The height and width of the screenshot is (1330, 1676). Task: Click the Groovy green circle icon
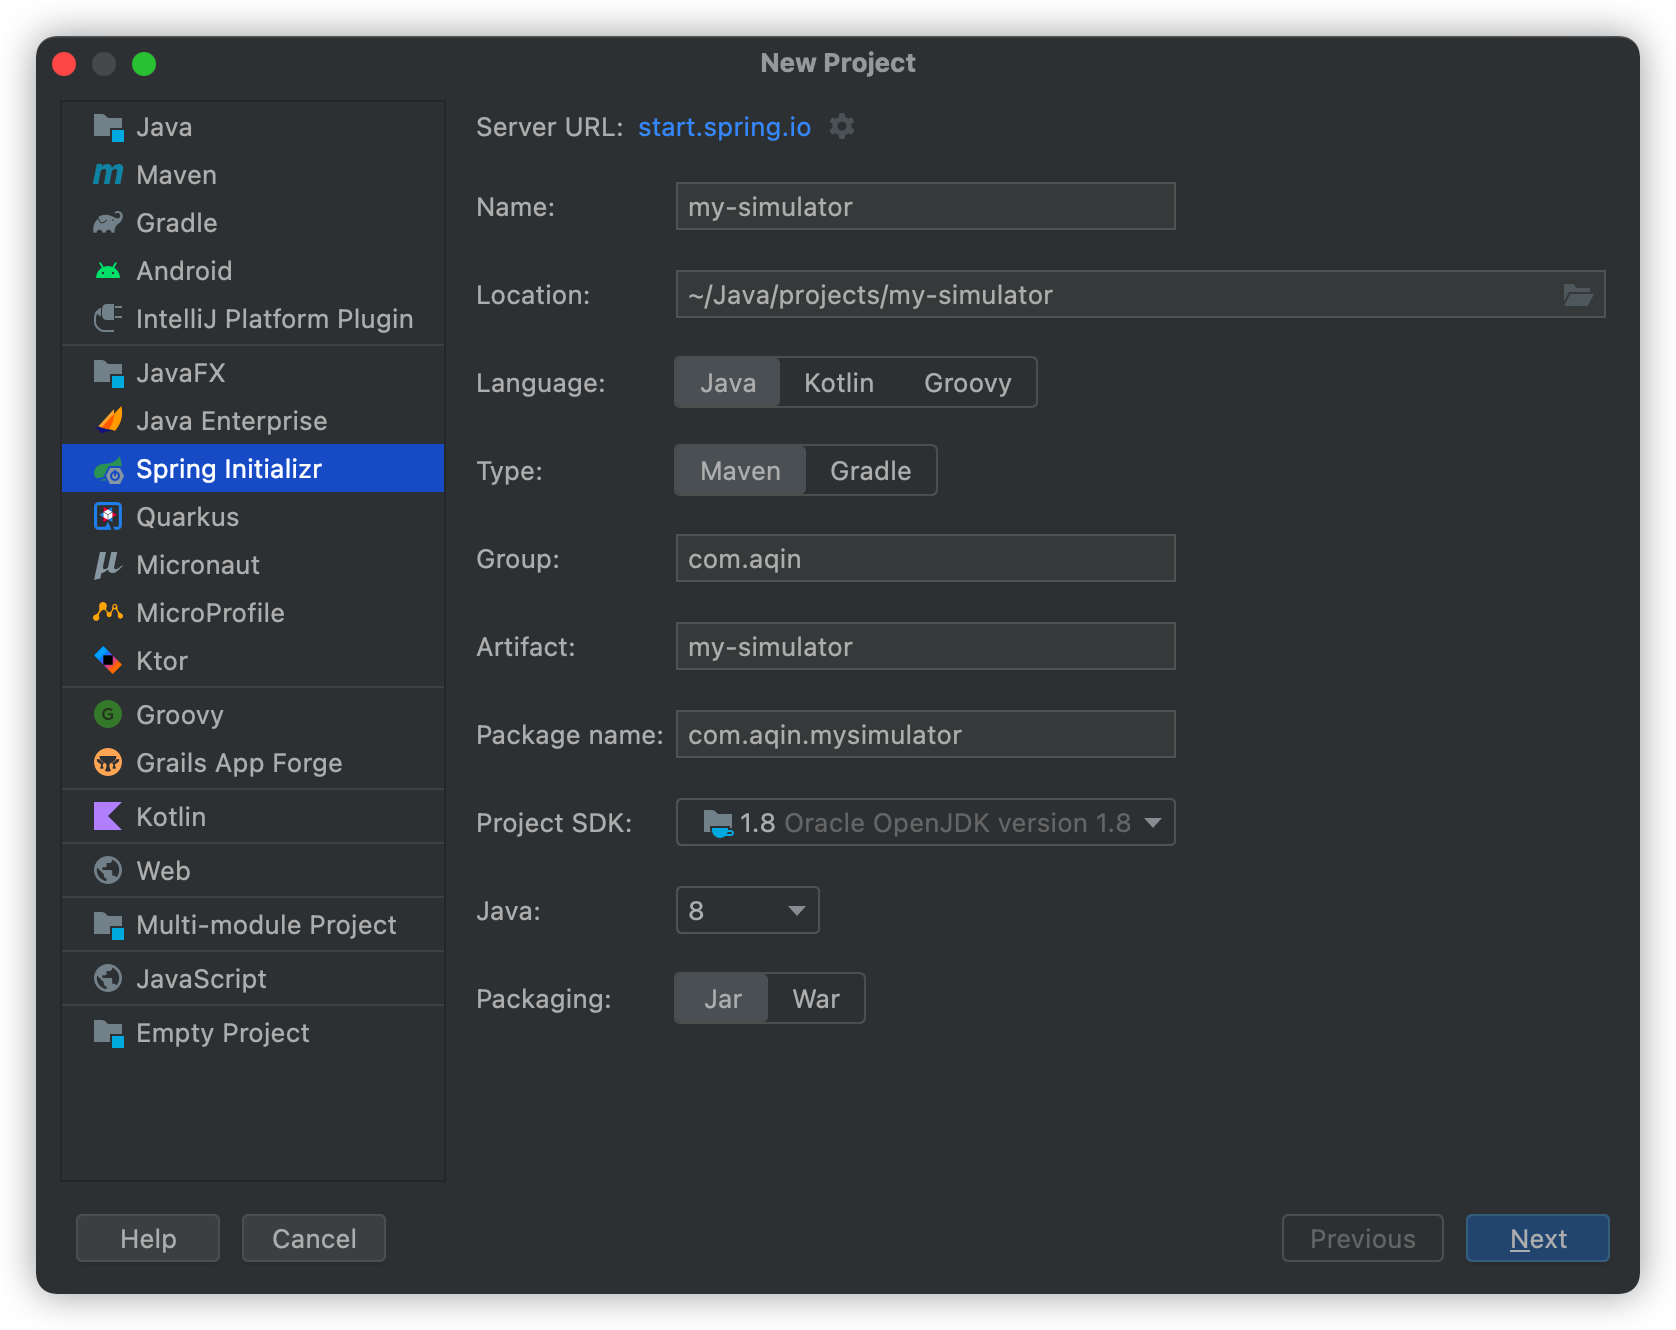coord(108,715)
